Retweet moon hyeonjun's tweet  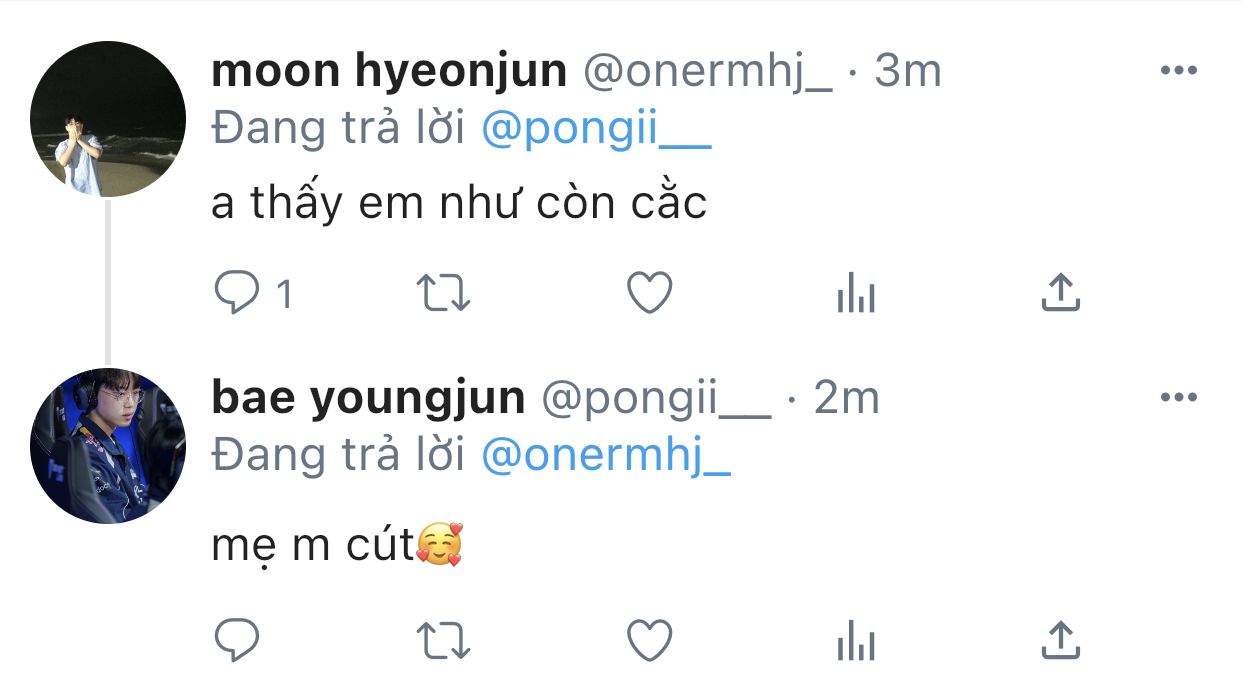(x=443, y=294)
